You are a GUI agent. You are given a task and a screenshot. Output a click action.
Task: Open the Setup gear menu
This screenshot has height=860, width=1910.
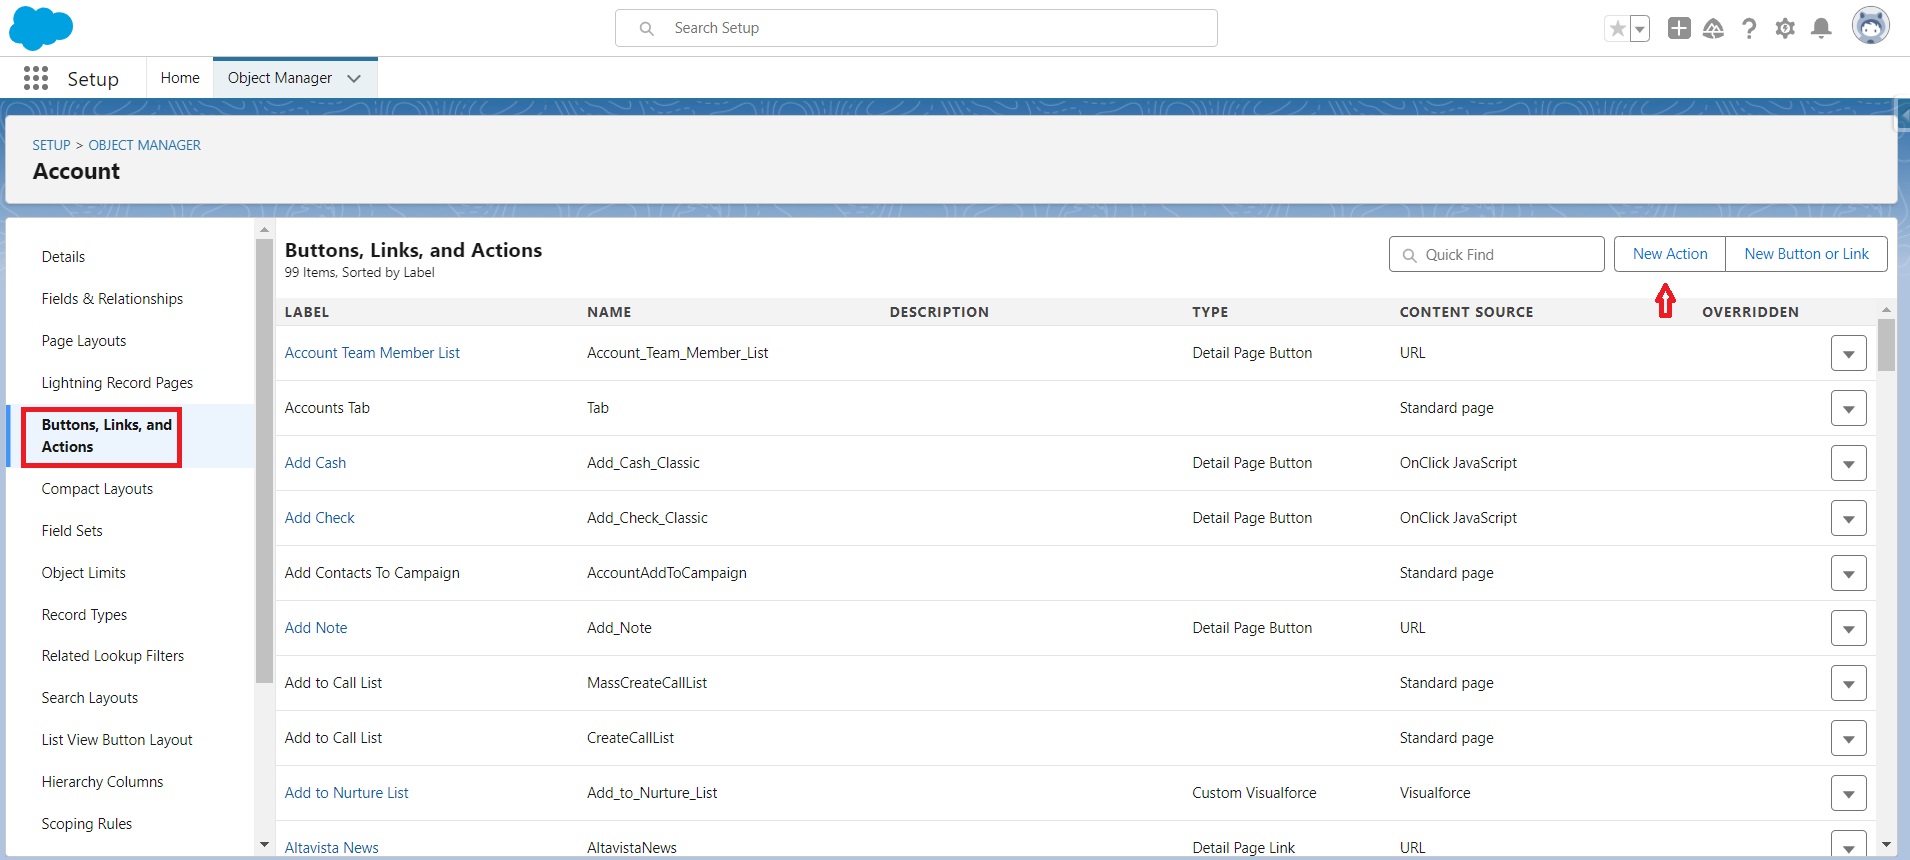click(1785, 28)
